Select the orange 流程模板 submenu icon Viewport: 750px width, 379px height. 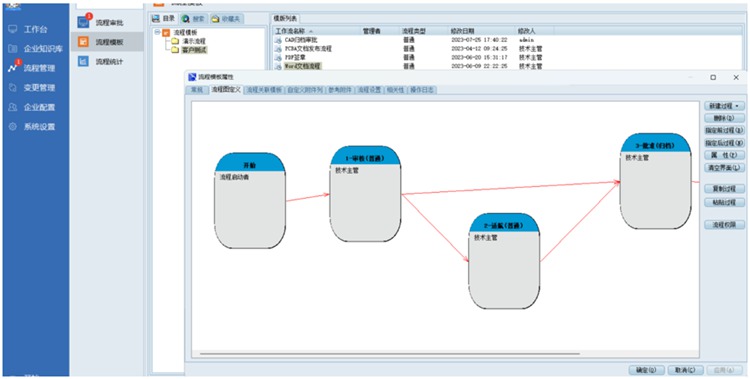[x=83, y=42]
